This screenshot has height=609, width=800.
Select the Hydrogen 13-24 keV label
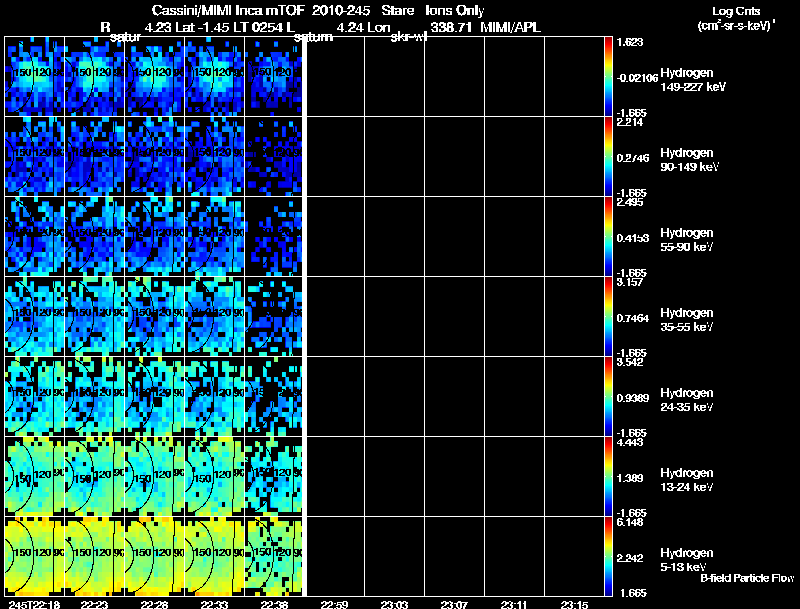(x=692, y=480)
